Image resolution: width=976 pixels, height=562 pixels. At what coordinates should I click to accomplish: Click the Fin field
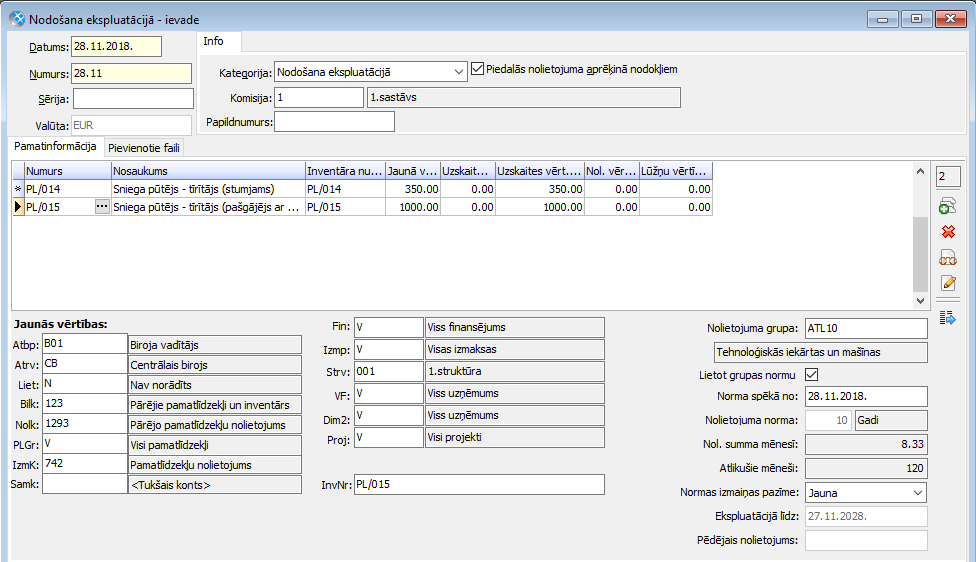(x=389, y=327)
